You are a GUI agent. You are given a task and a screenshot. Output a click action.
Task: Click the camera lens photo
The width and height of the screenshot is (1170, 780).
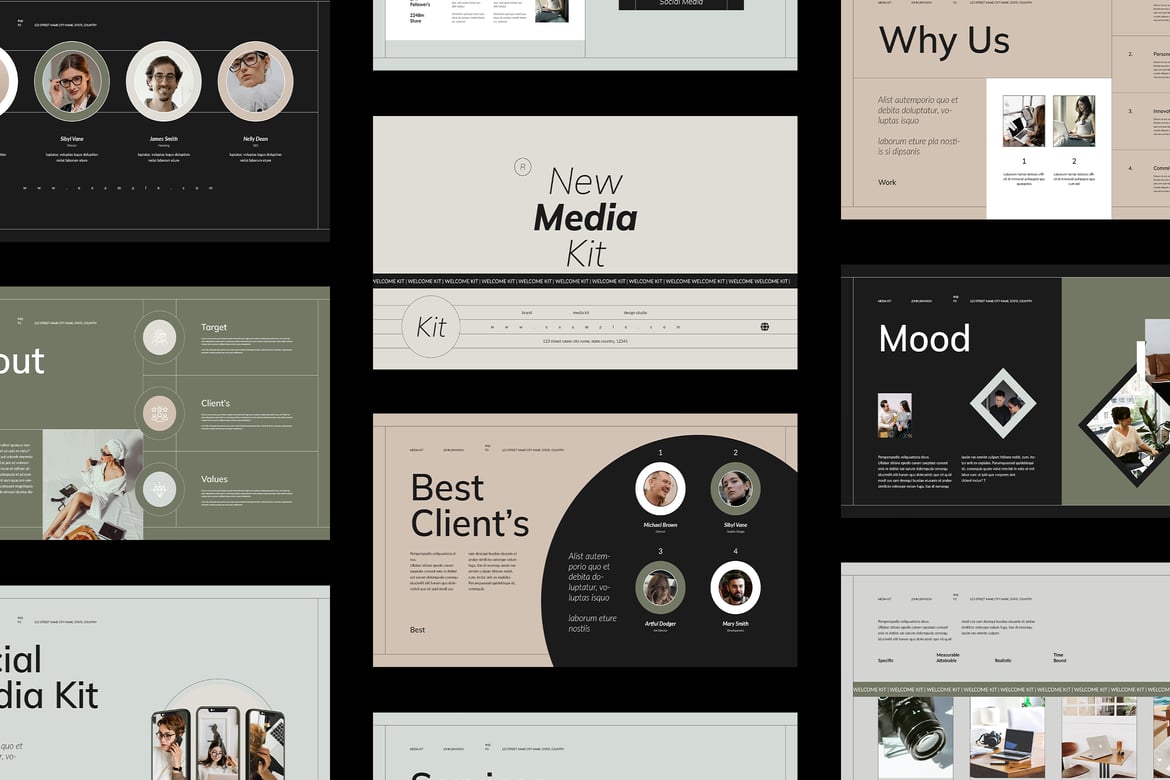click(916, 737)
